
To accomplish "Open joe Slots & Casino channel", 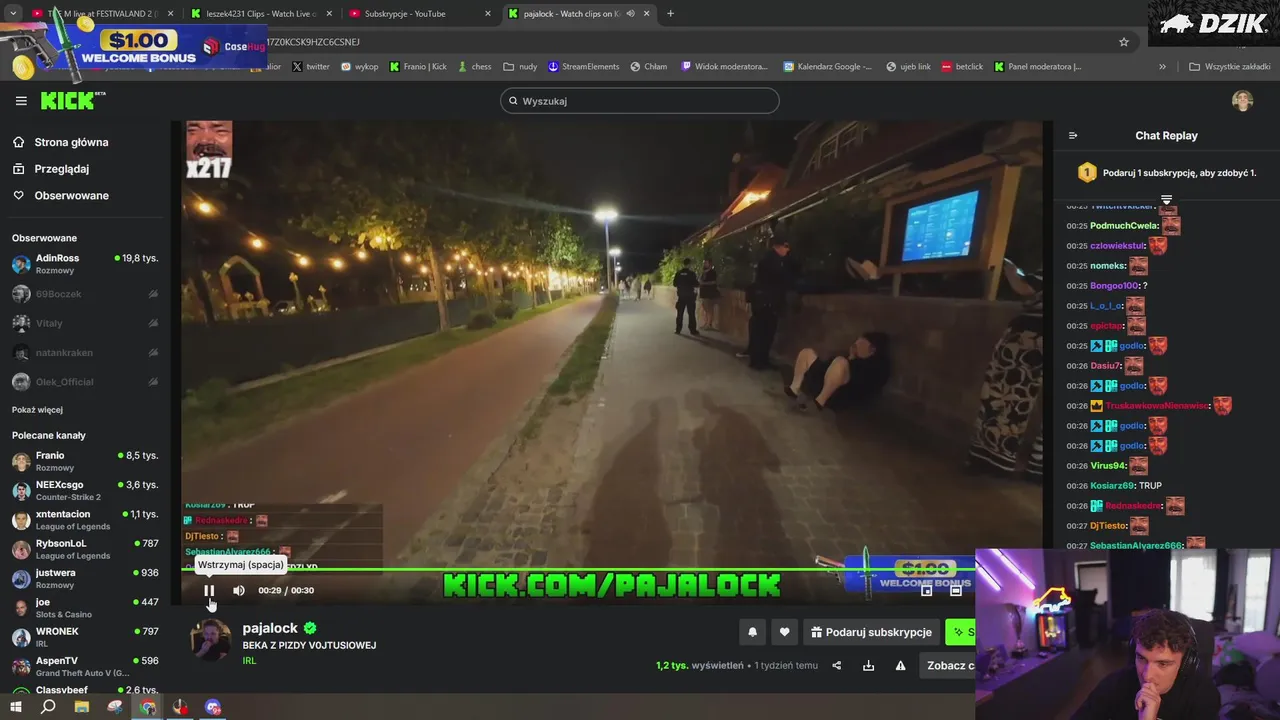I will [85, 608].
